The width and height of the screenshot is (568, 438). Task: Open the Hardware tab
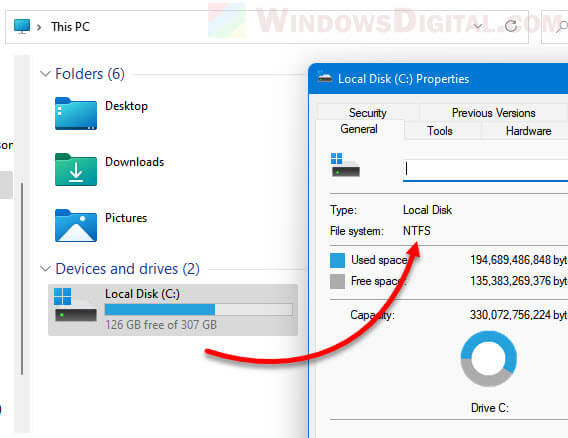point(529,131)
